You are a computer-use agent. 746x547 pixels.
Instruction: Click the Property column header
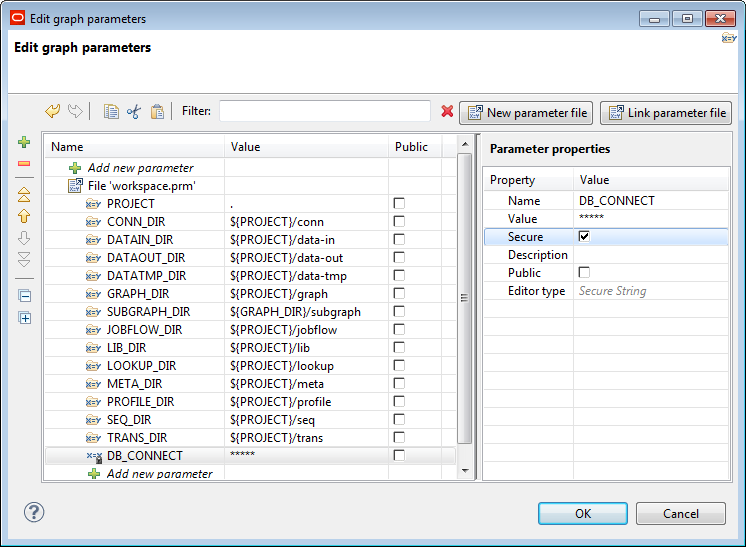click(x=529, y=180)
